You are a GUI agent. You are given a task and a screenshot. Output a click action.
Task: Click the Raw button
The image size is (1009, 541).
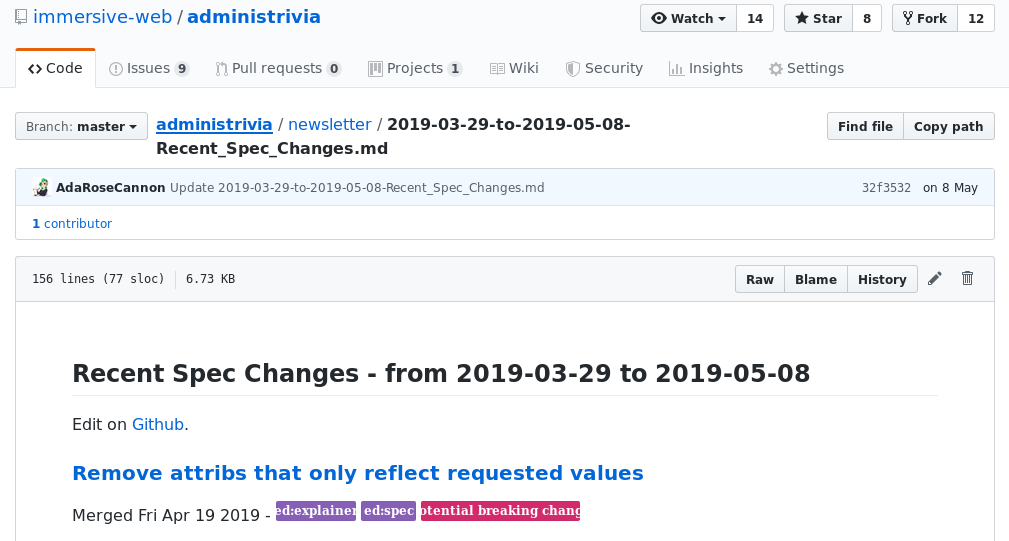pos(760,279)
